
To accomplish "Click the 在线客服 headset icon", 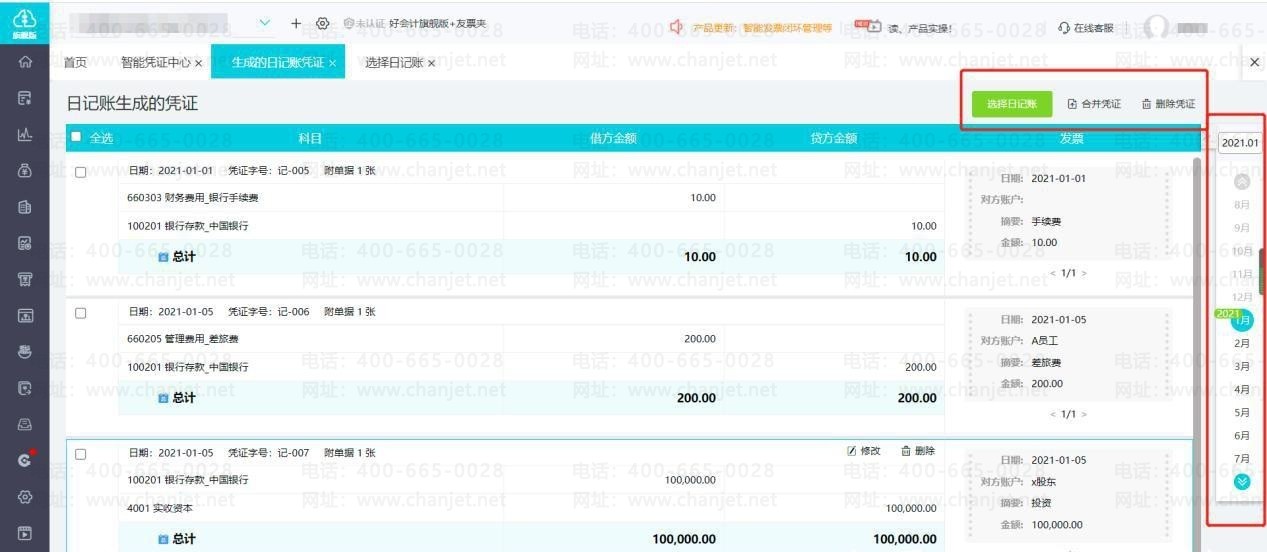I will click(x=1064, y=28).
